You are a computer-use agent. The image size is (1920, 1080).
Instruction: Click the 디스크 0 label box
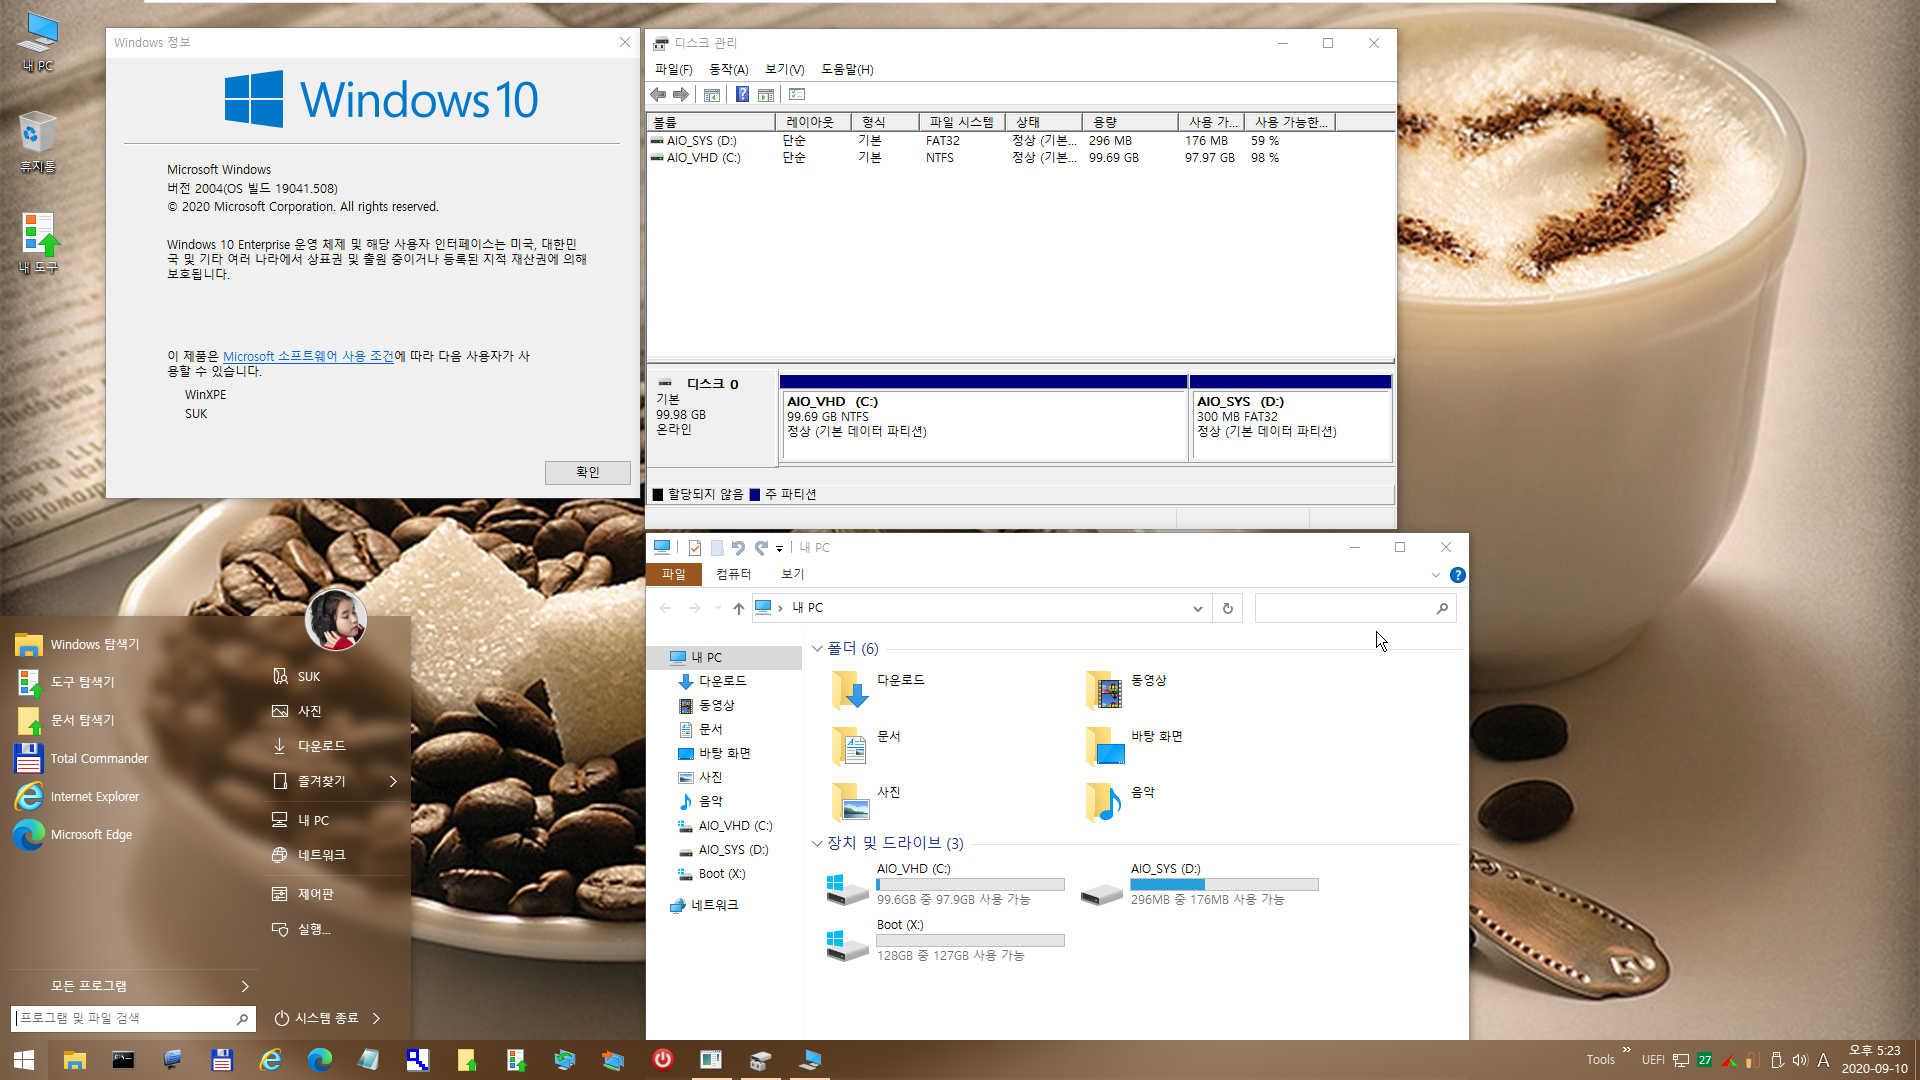pos(712,418)
